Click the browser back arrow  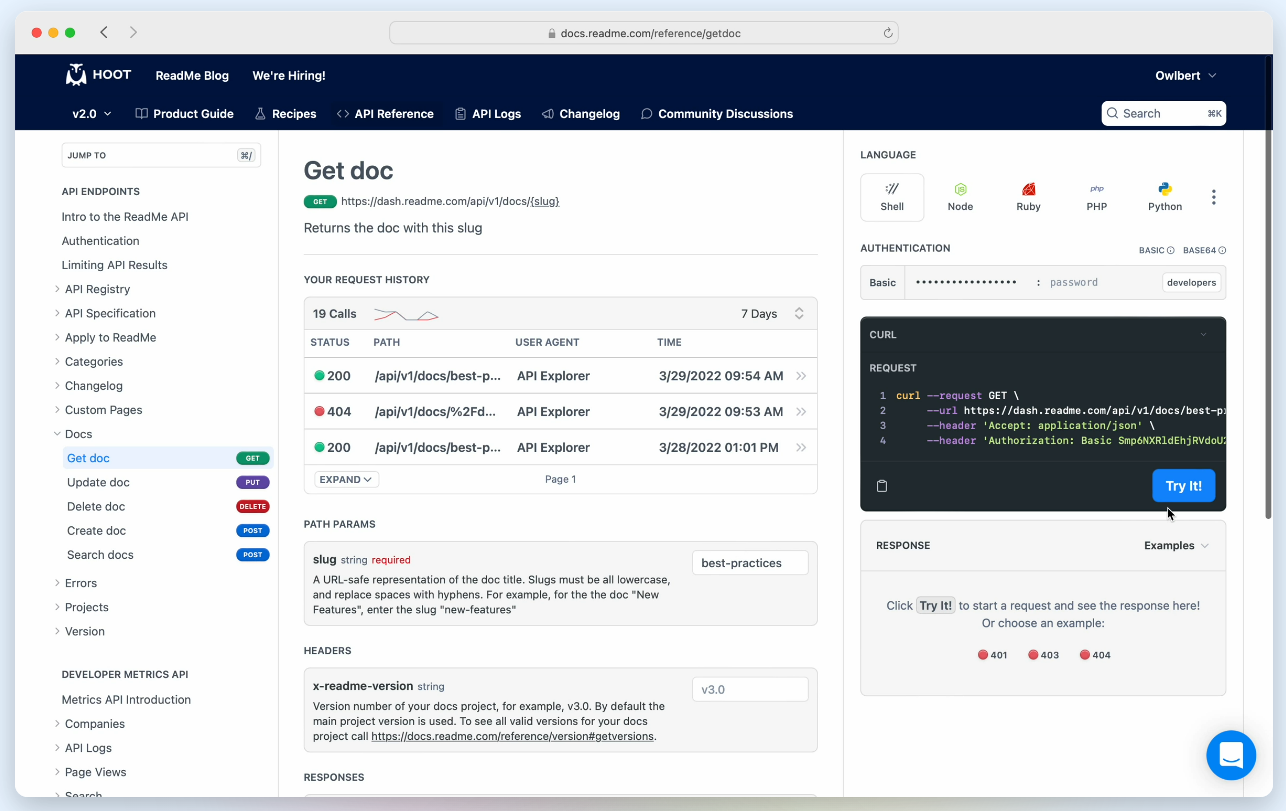coord(104,33)
